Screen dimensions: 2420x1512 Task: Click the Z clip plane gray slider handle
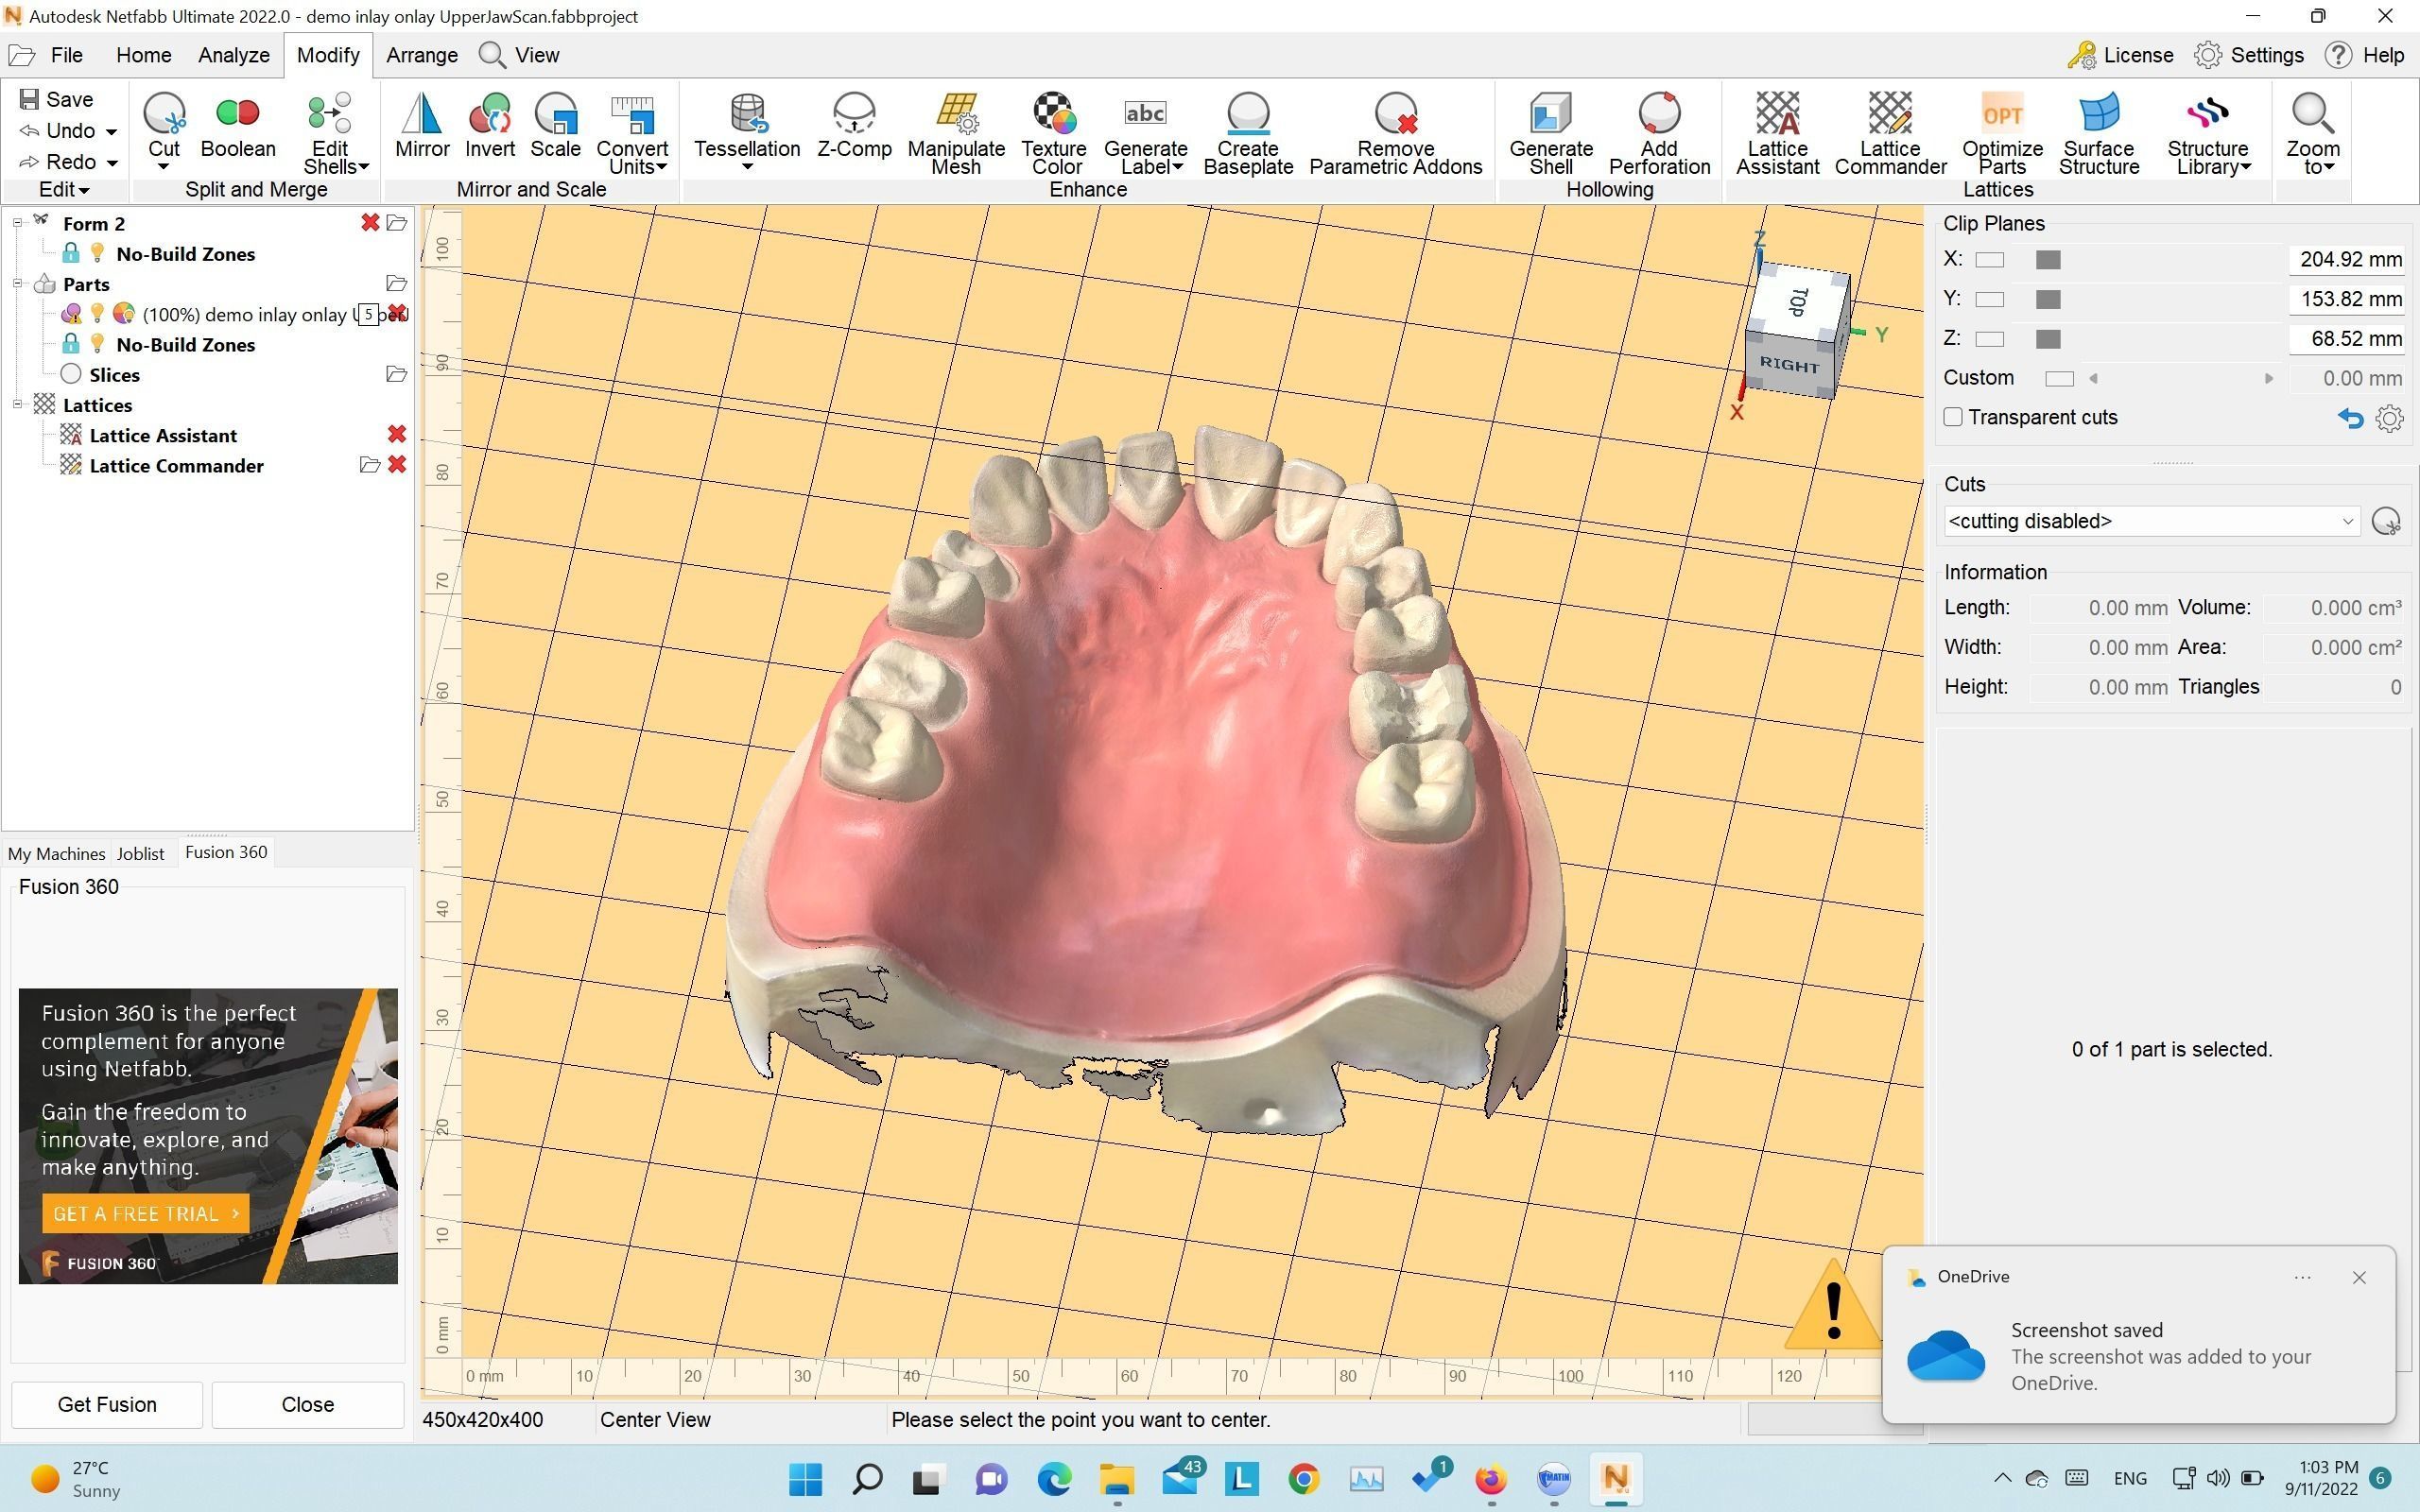tap(2048, 339)
